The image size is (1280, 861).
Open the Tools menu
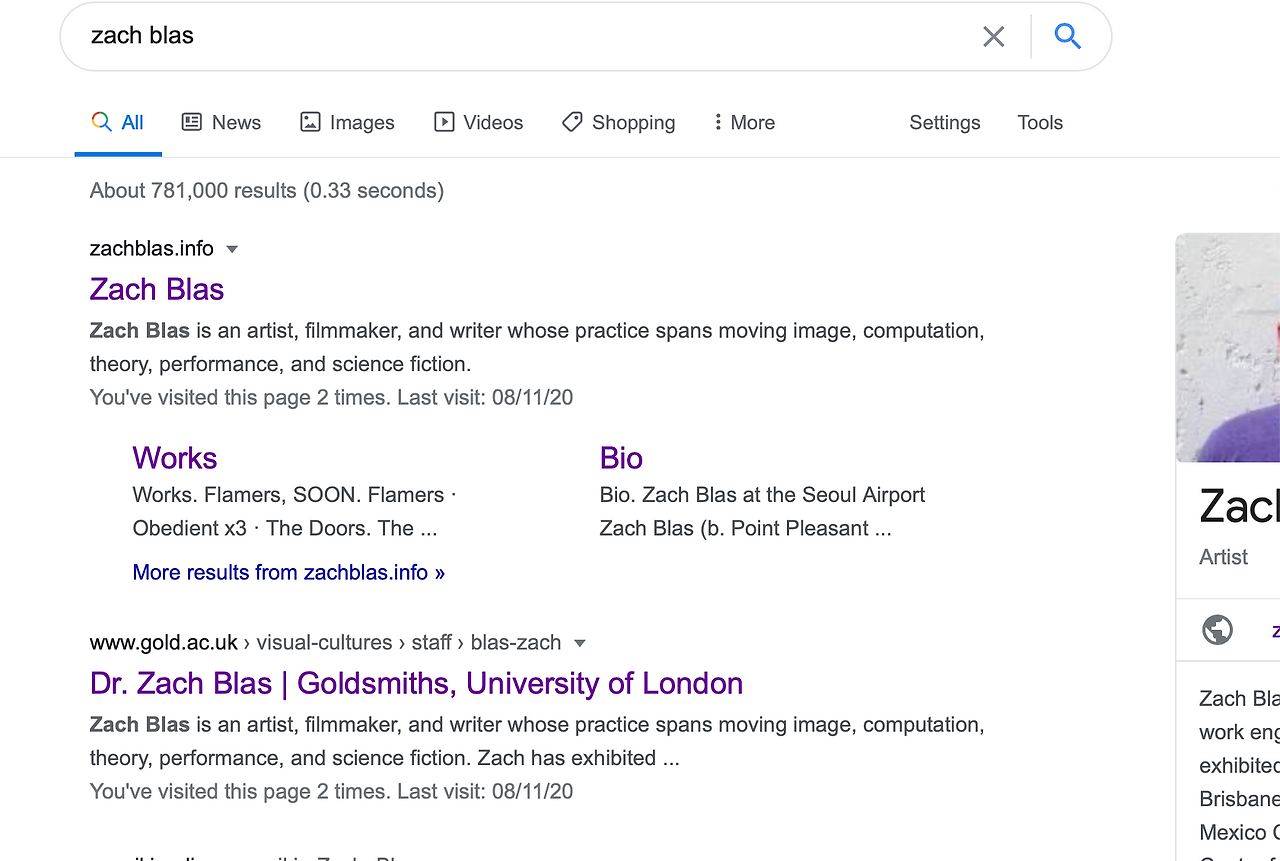pos(1040,123)
